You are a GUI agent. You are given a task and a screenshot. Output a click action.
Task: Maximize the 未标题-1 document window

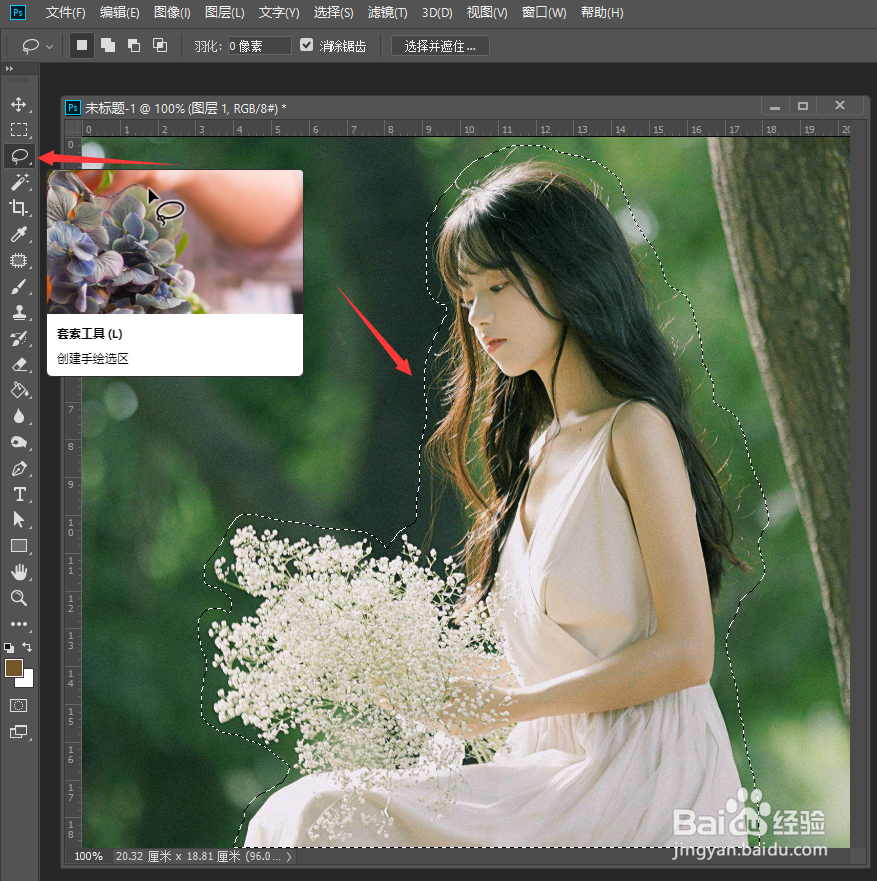pos(803,106)
